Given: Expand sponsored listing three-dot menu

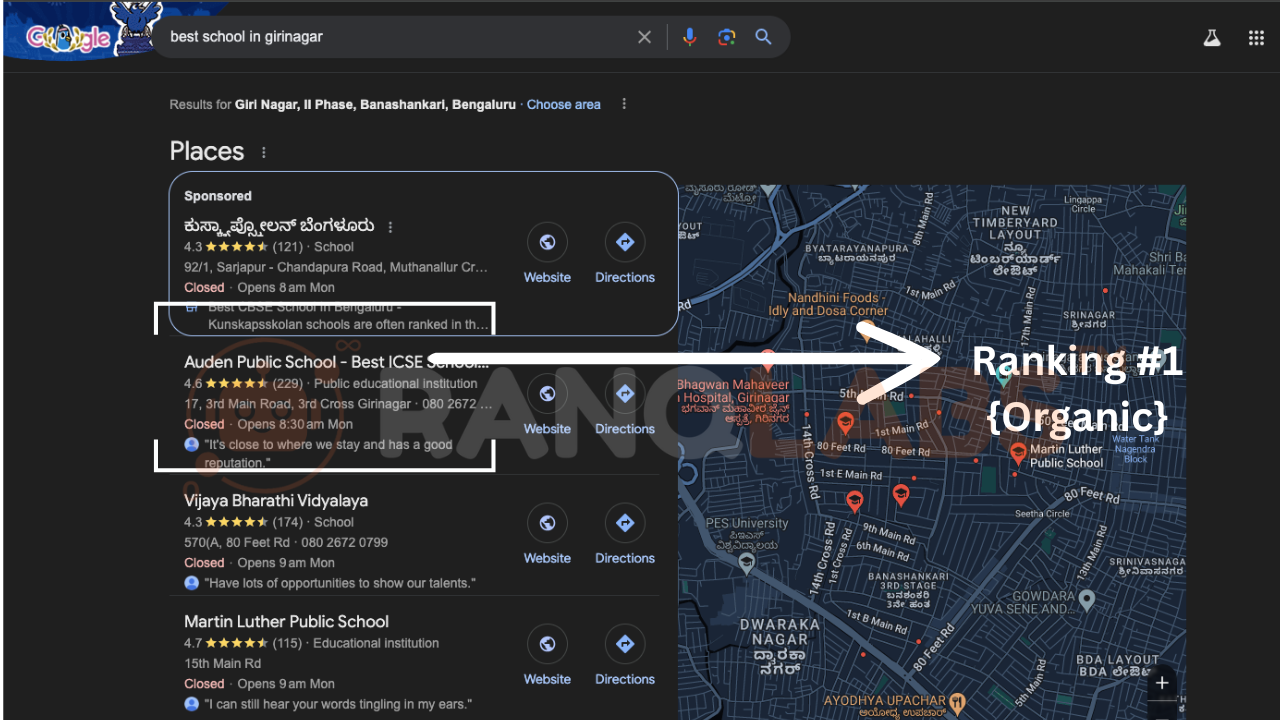Looking at the screenshot, I should tap(391, 227).
